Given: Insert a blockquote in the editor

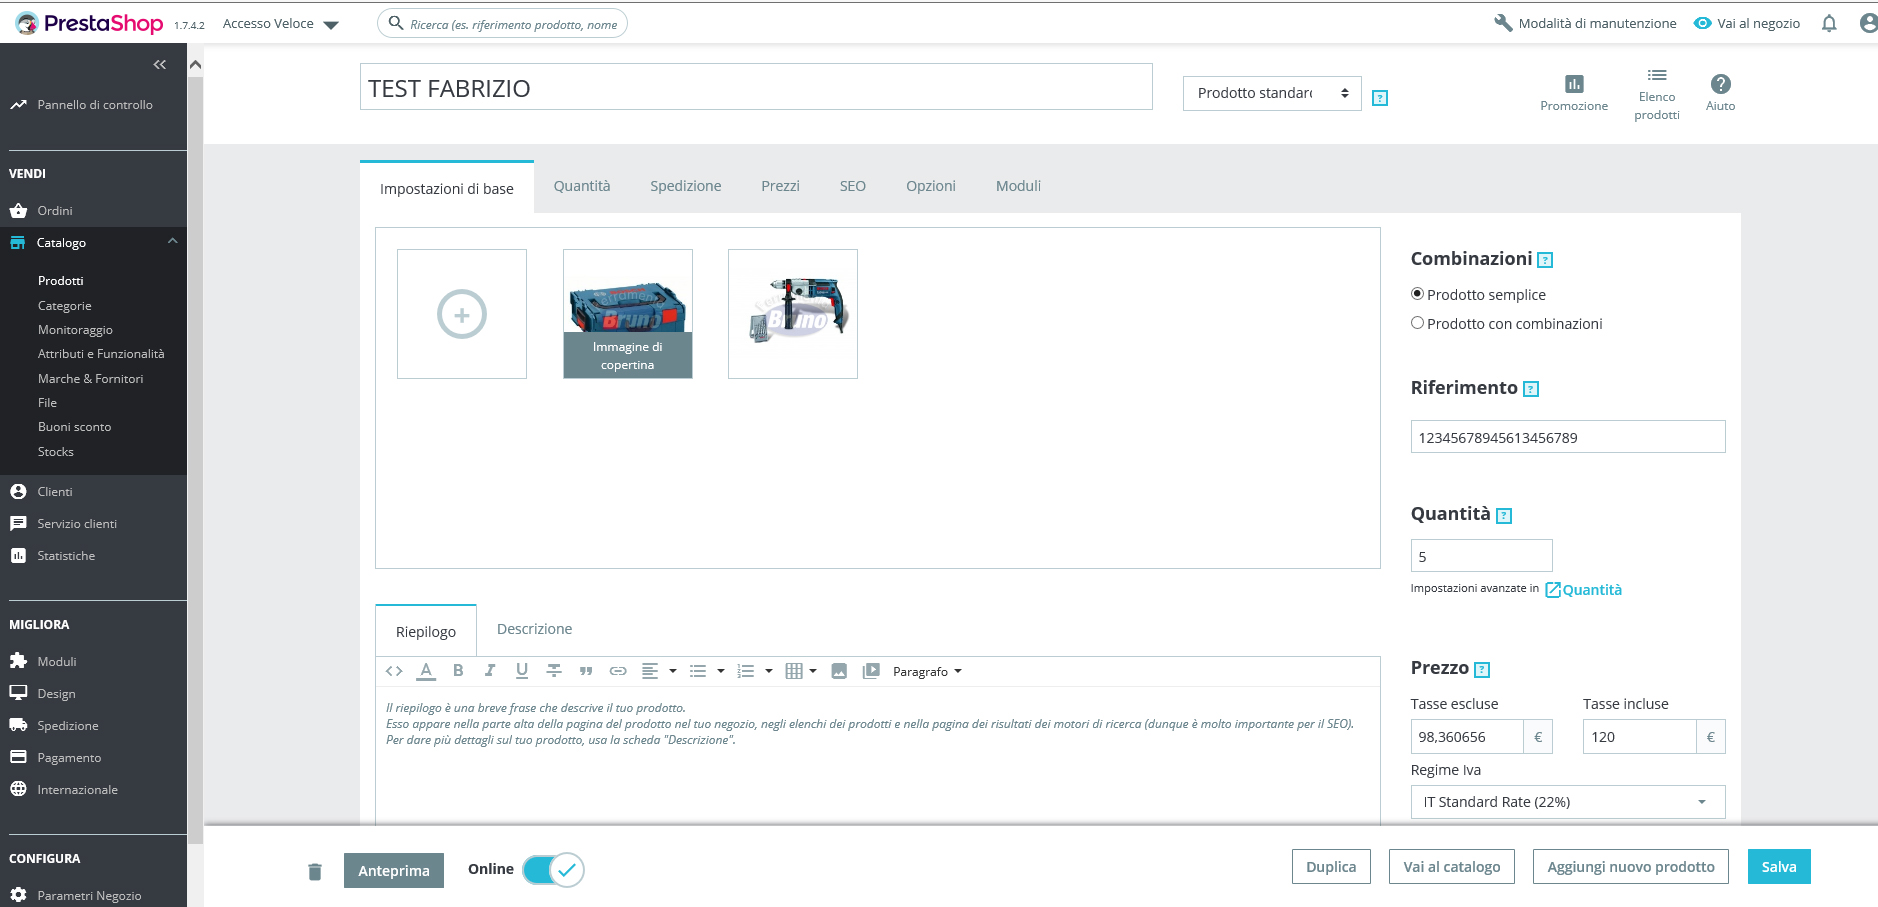Looking at the screenshot, I should 586,671.
